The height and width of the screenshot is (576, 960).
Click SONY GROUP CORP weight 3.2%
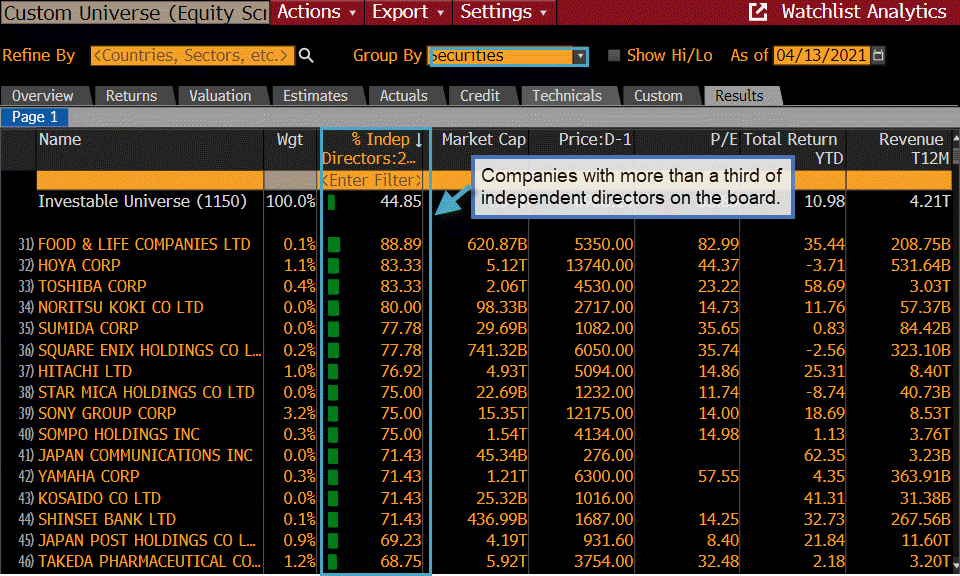pyautogui.click(x=299, y=413)
